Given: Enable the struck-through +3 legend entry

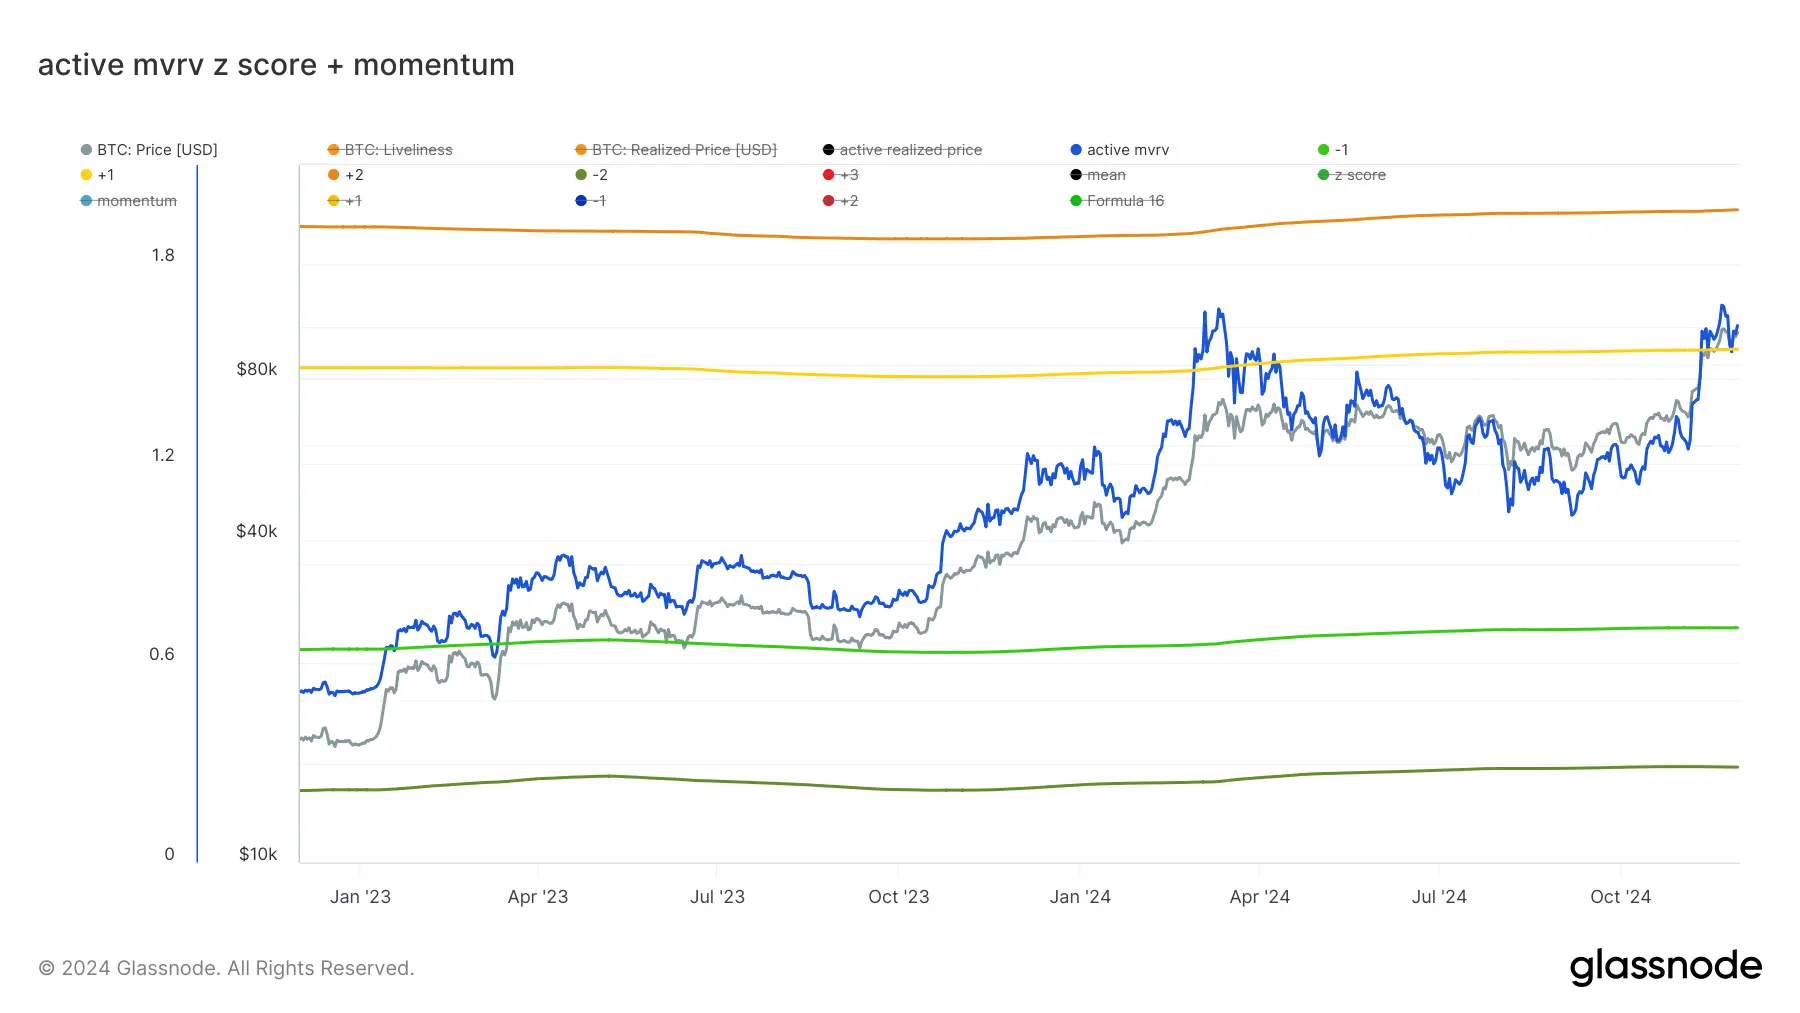Looking at the screenshot, I should pos(840,175).
